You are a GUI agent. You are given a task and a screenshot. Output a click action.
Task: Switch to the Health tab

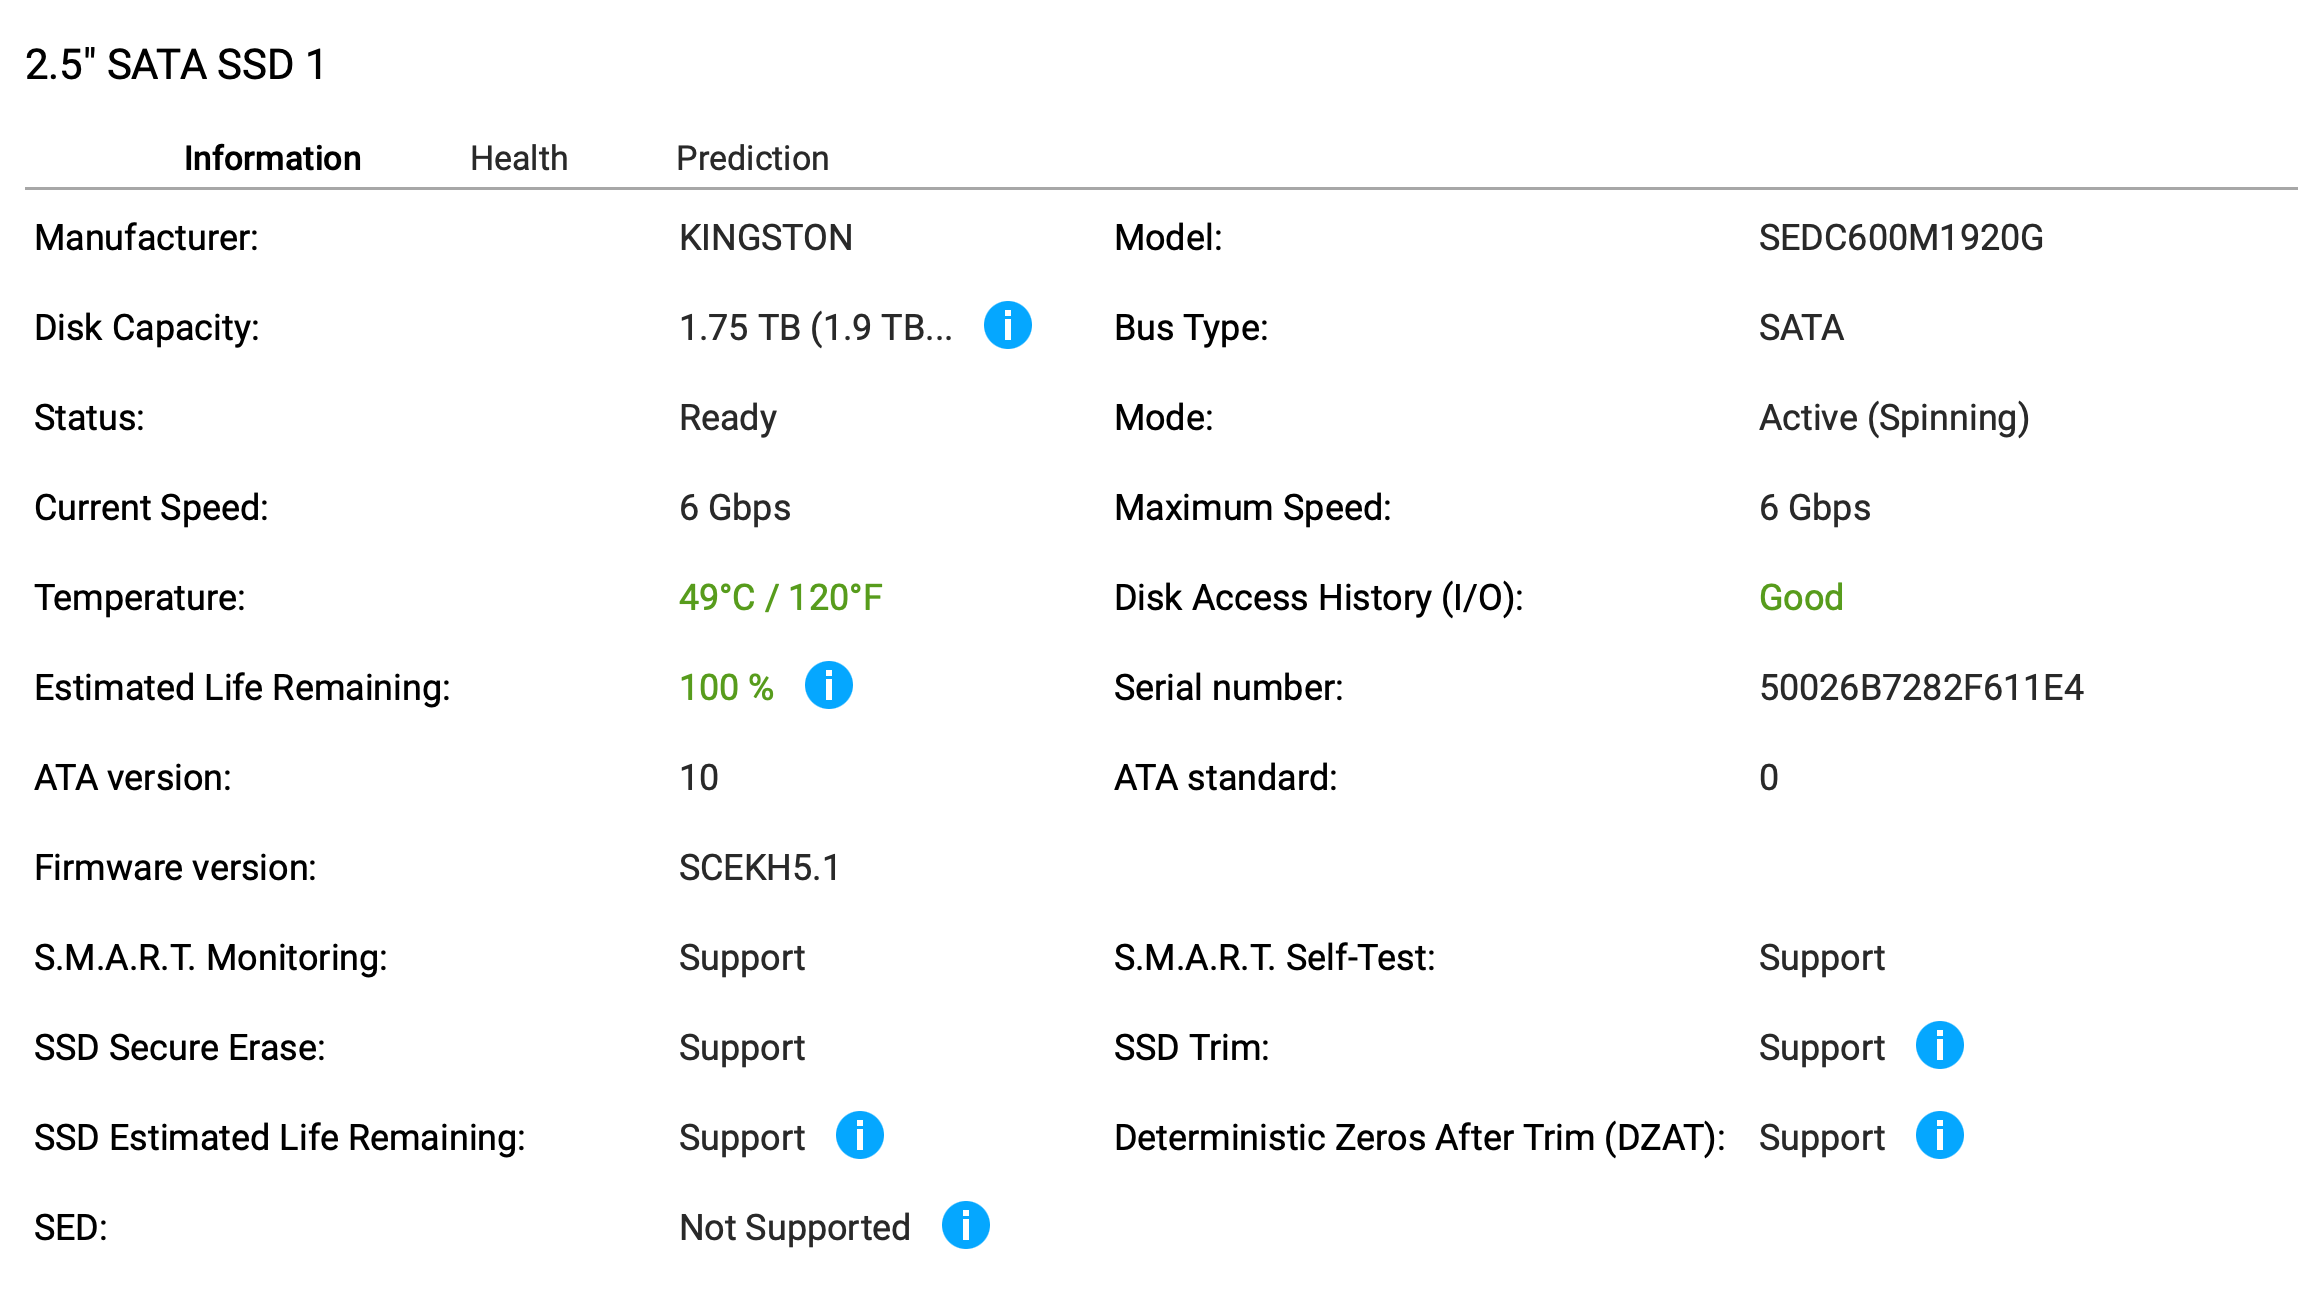tap(519, 158)
